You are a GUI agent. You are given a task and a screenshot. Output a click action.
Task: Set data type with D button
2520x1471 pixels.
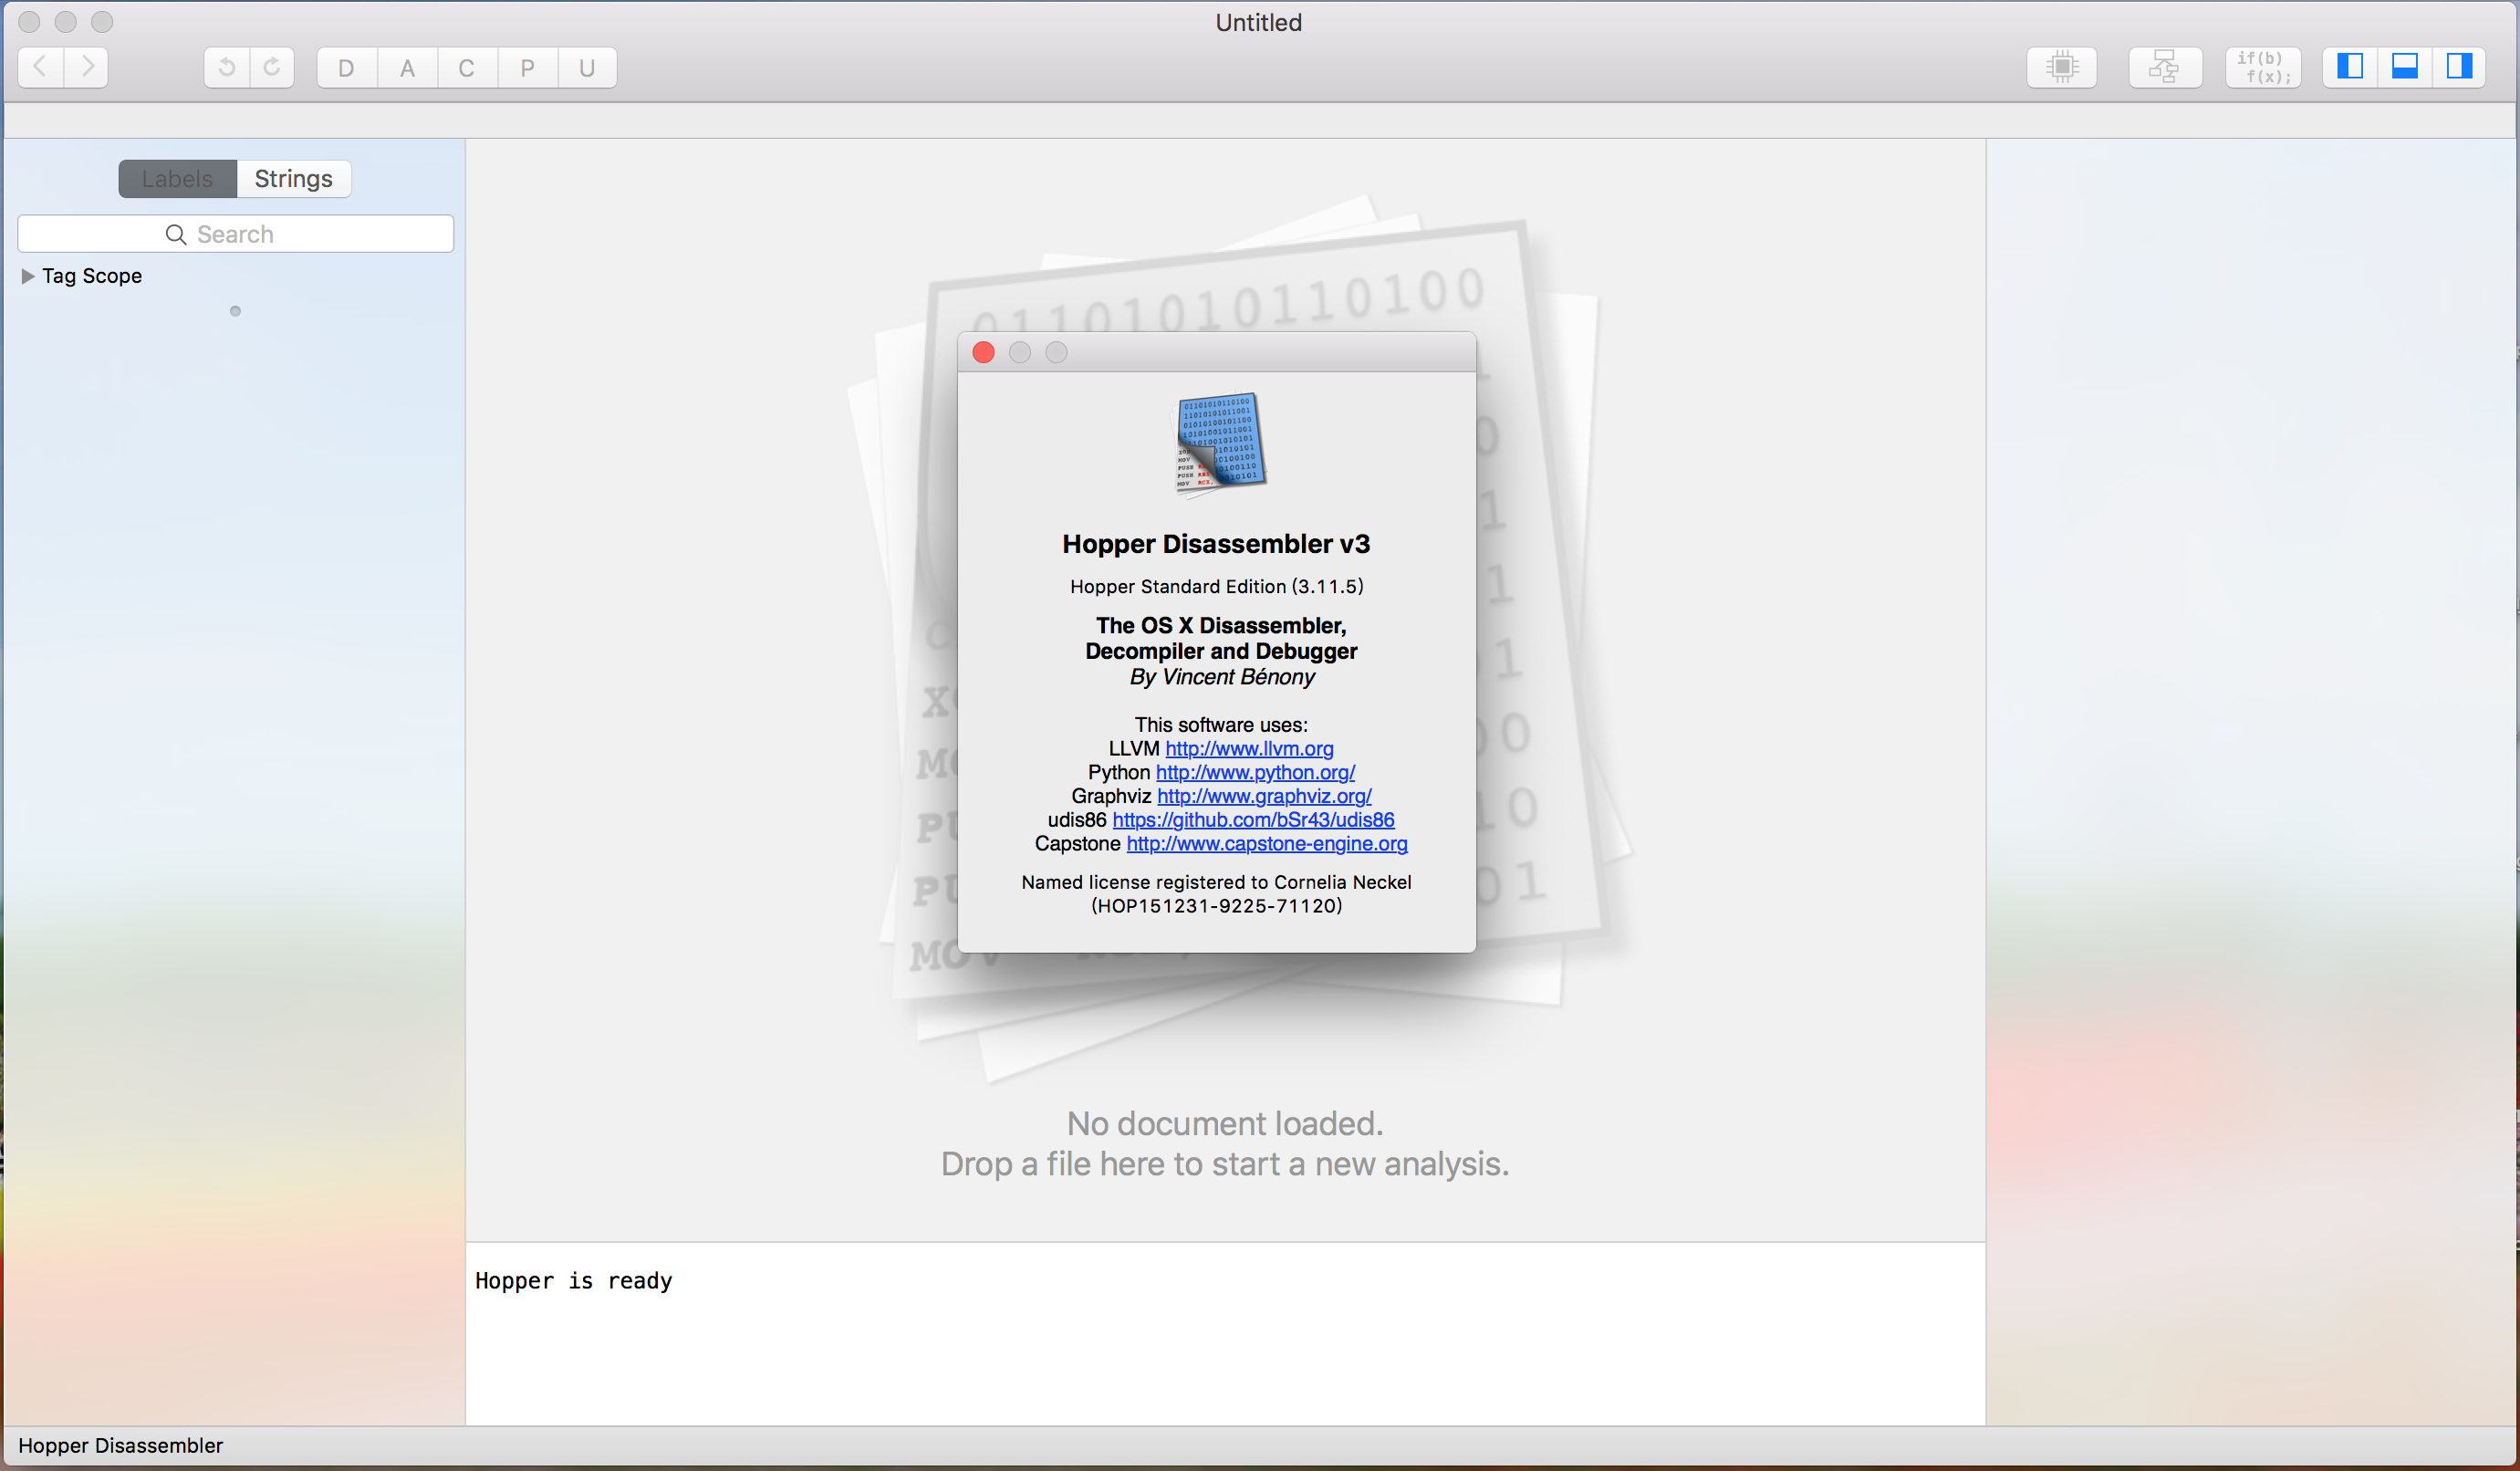[347, 67]
